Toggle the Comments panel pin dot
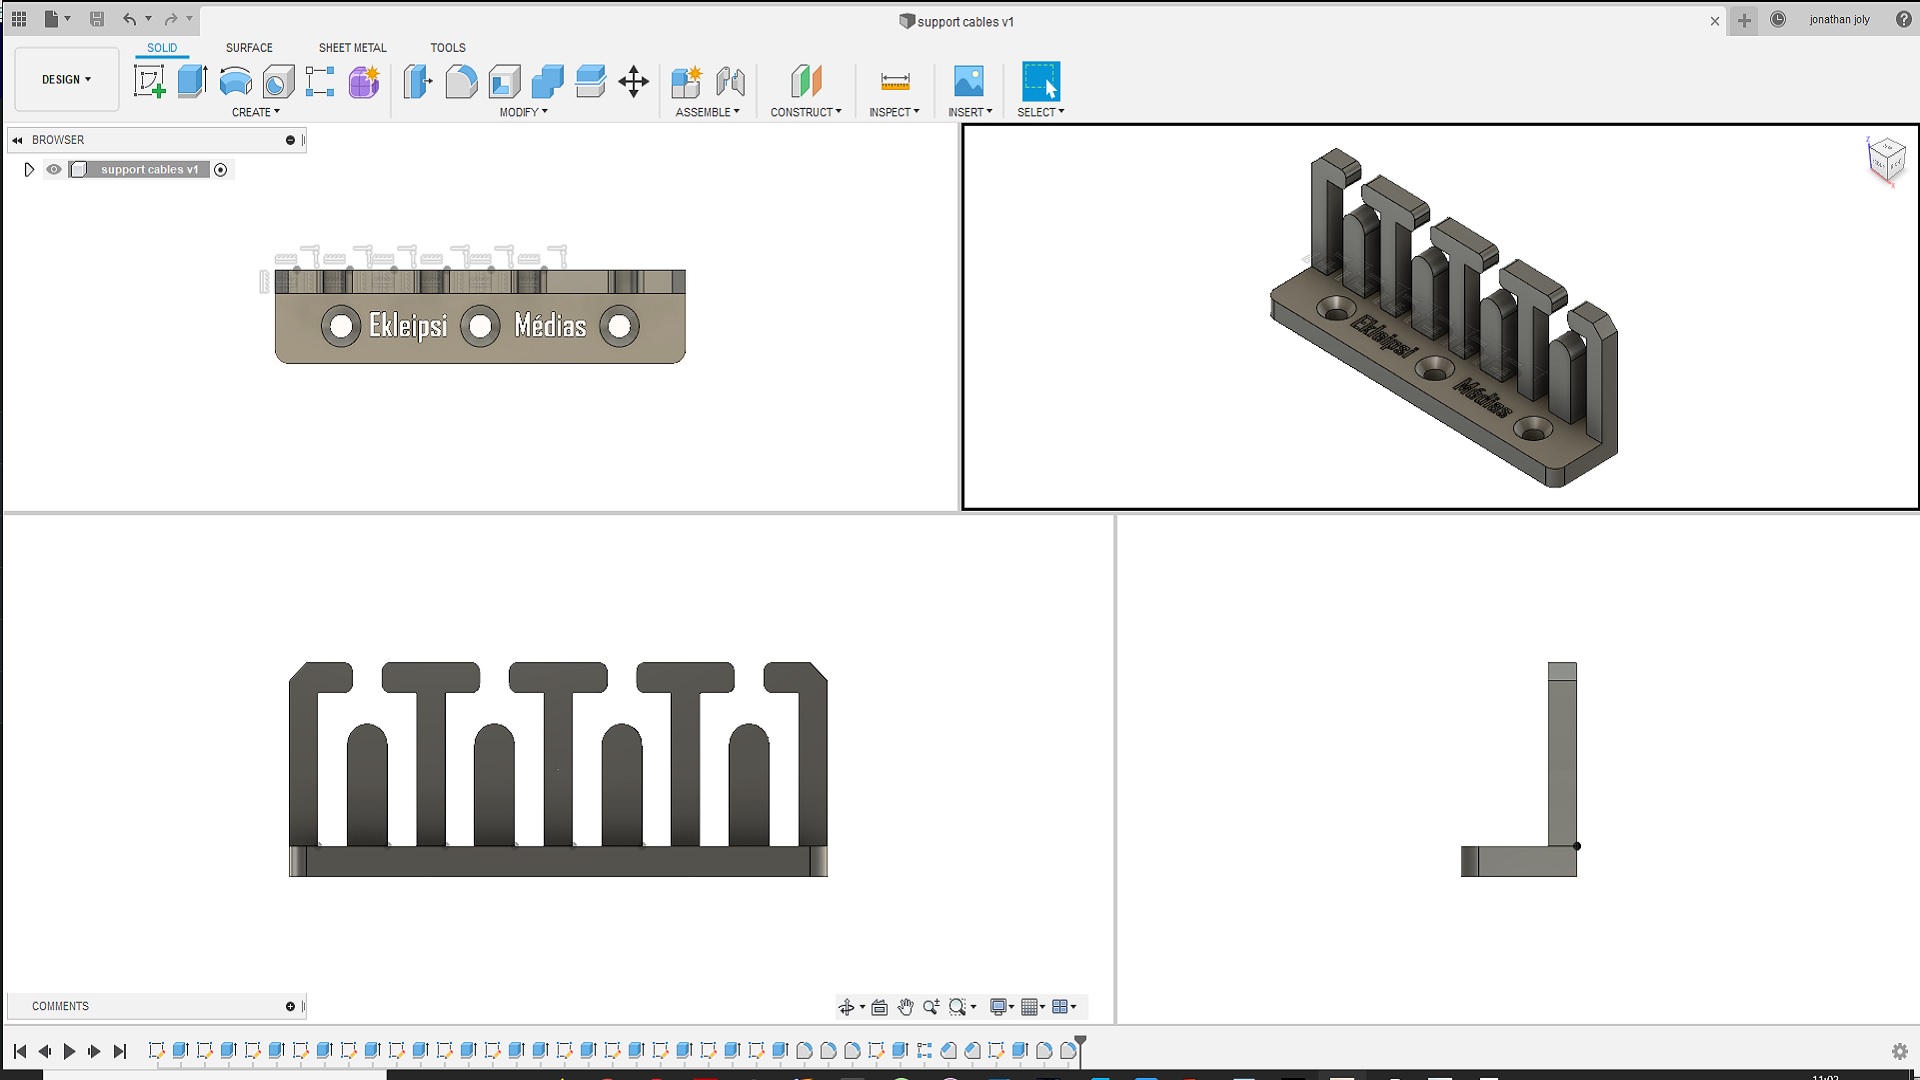The width and height of the screenshot is (1920, 1080). [x=290, y=1006]
